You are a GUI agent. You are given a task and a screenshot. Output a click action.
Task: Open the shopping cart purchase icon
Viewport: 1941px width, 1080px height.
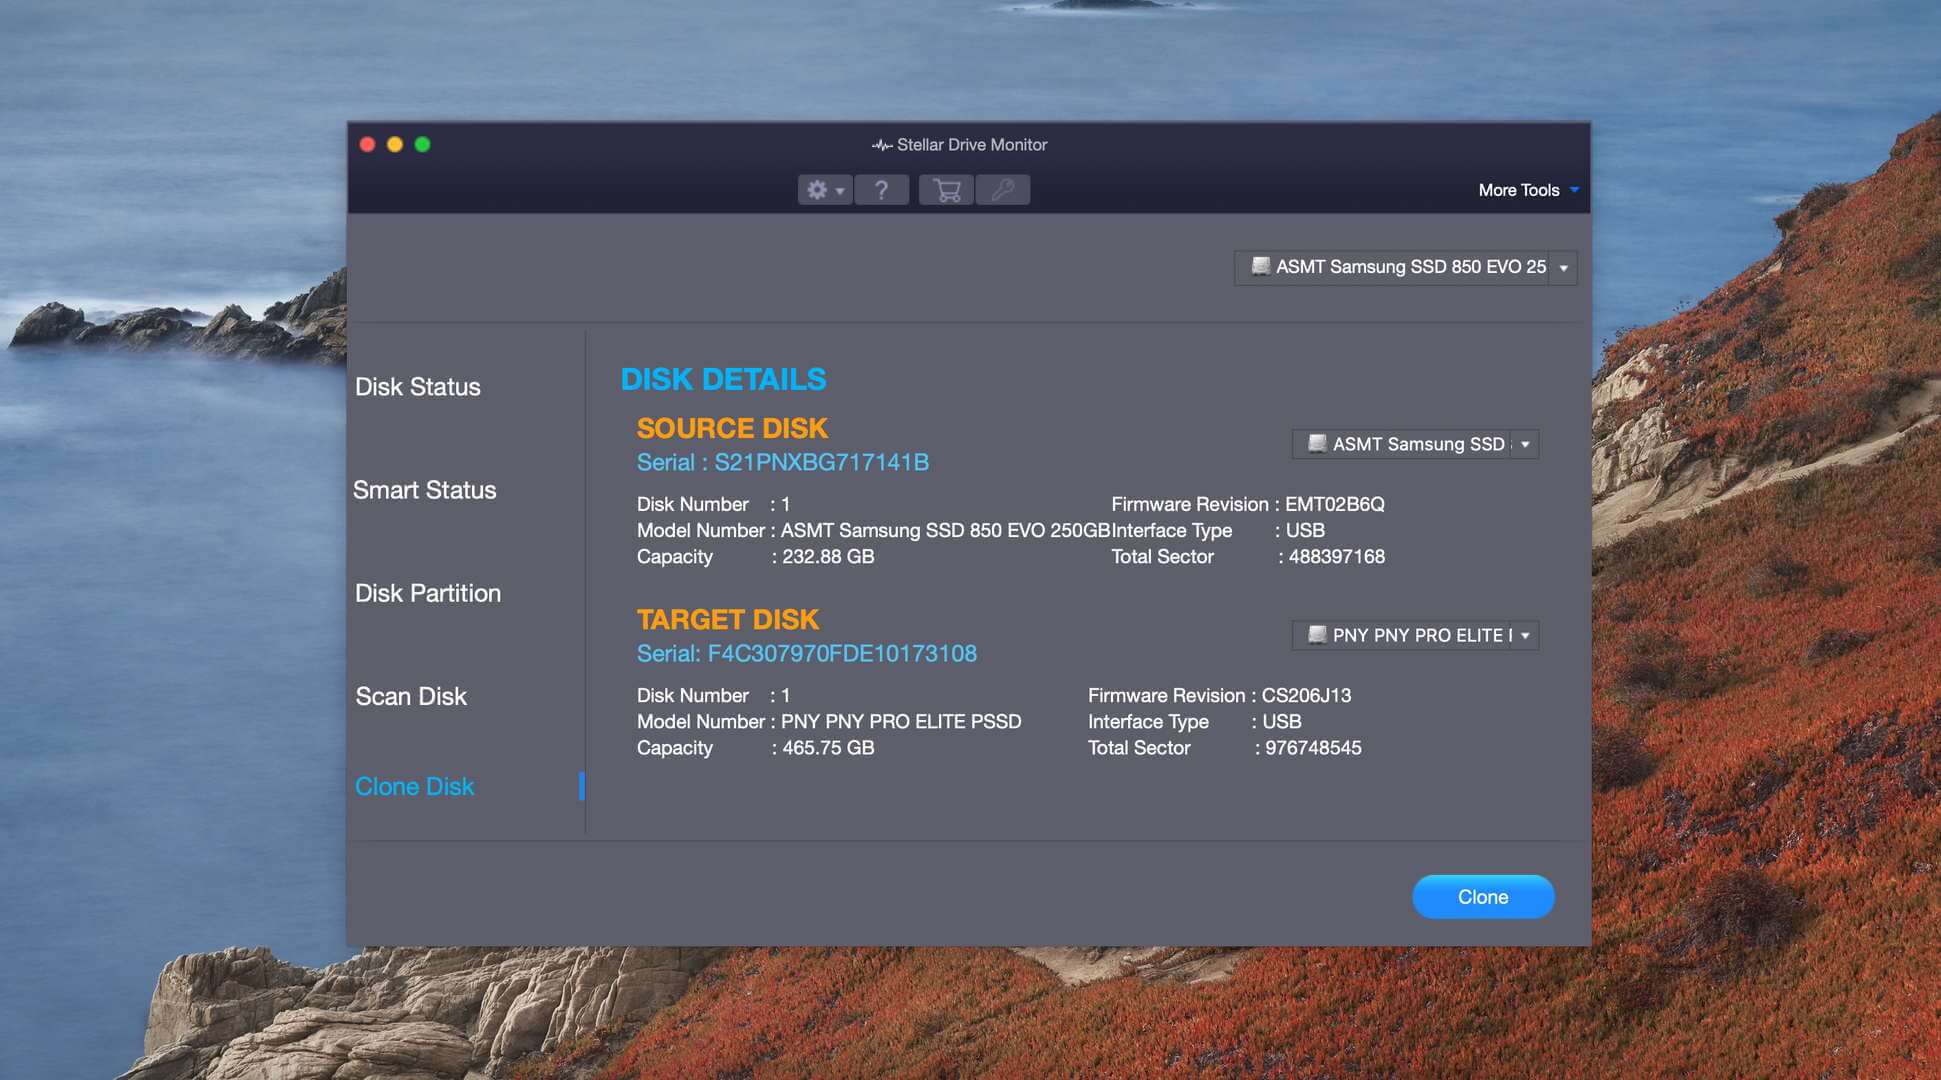pyautogui.click(x=946, y=190)
